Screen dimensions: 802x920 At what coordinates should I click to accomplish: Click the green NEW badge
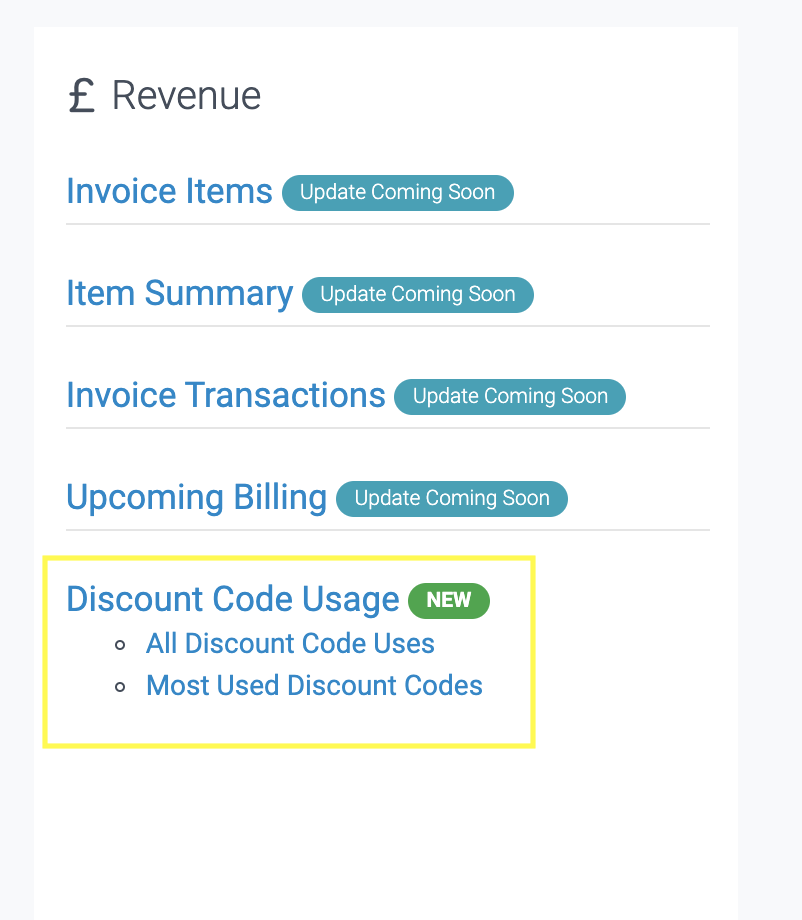coord(448,600)
